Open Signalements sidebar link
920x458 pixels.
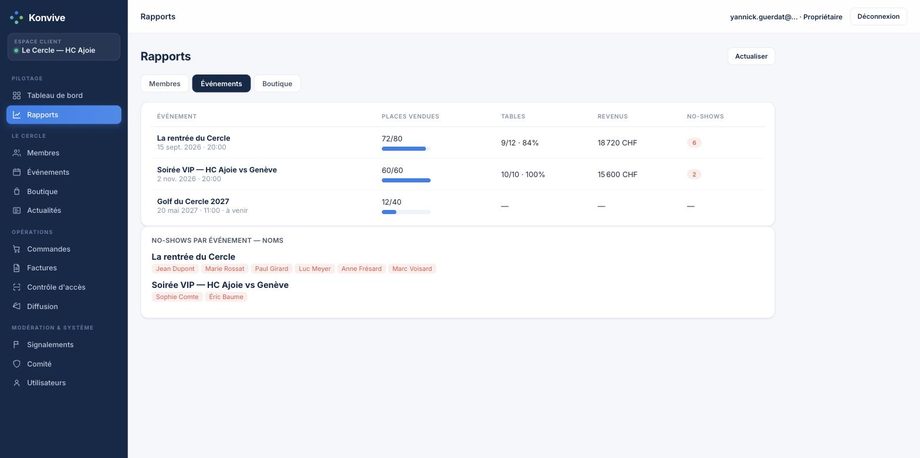click(x=64, y=345)
